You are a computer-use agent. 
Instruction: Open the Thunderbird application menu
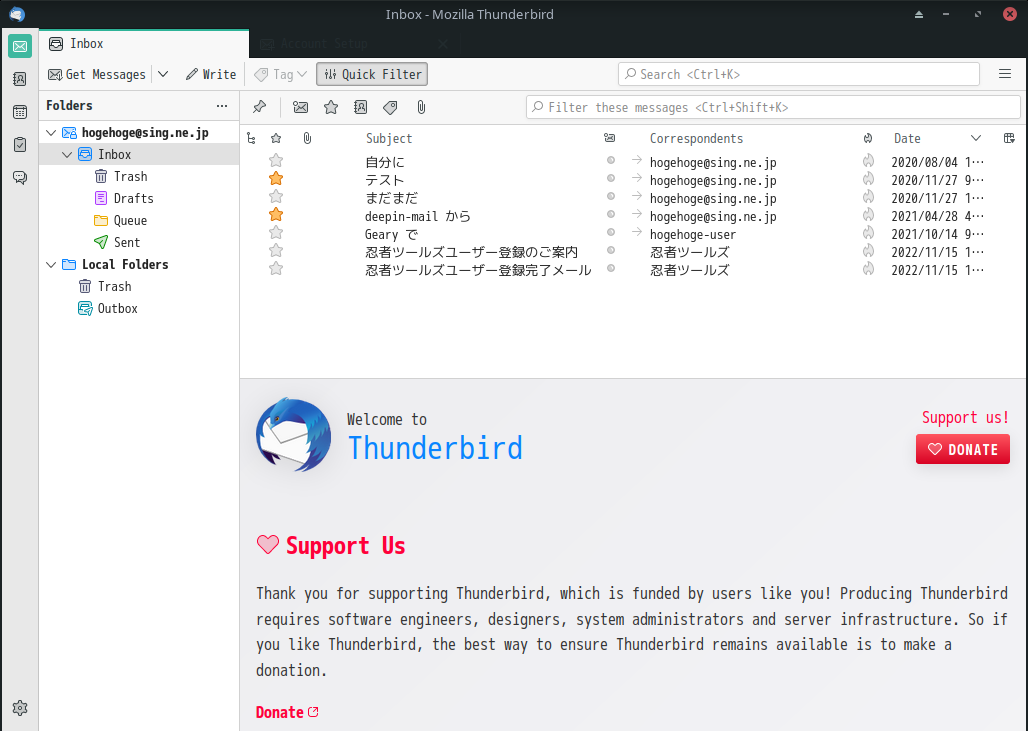coord(1005,74)
